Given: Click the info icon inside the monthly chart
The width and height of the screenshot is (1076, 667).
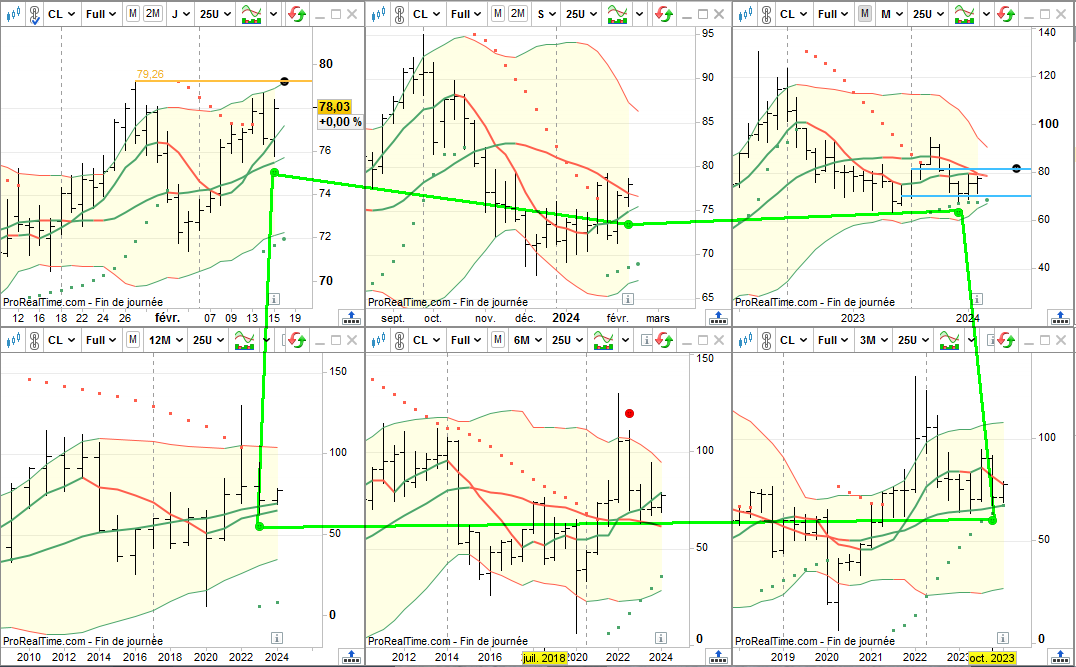Looking at the screenshot, I should tap(977, 299).
